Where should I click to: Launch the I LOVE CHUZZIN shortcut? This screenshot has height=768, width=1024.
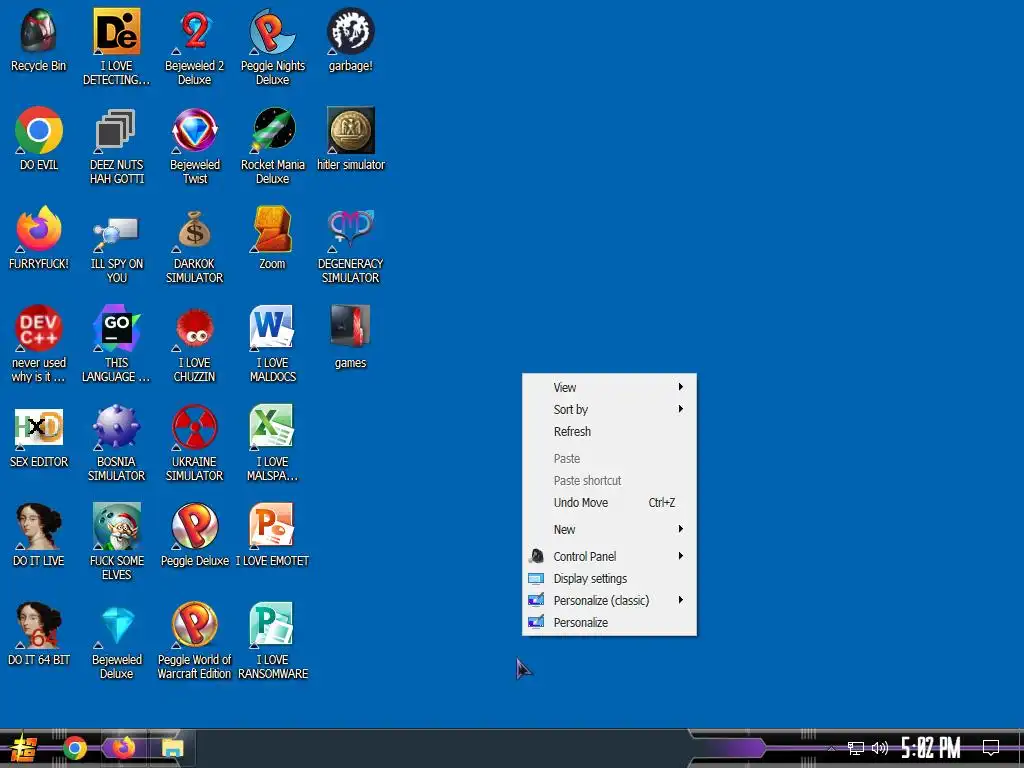tap(195, 344)
